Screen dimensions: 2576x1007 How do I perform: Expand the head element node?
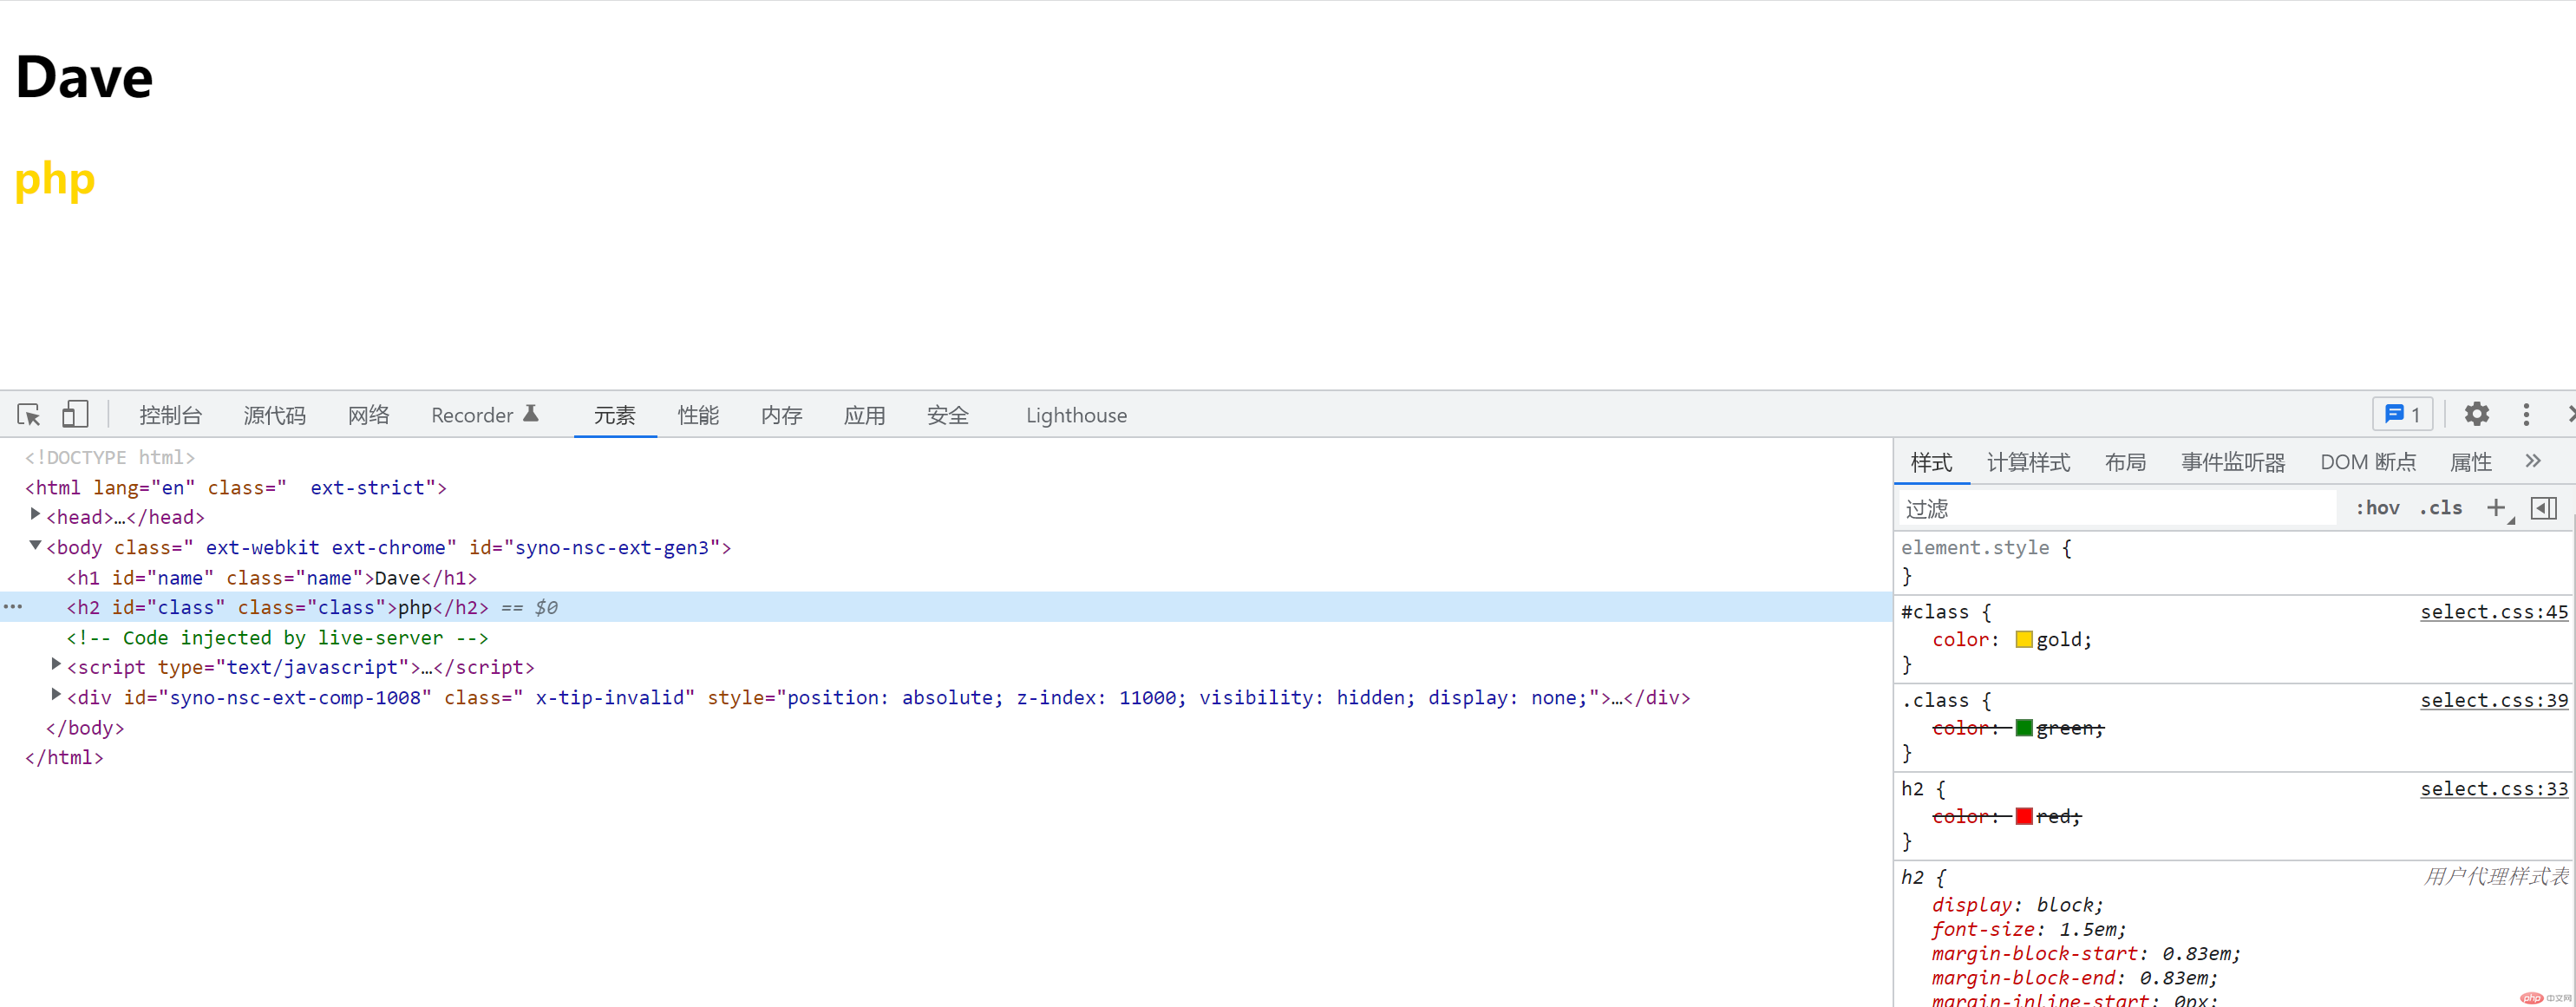point(35,515)
